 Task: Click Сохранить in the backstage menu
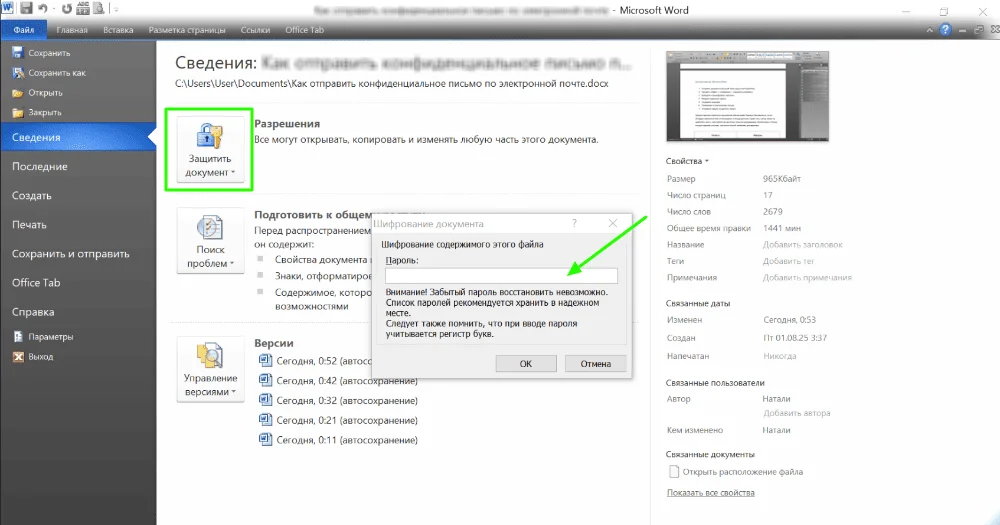point(41,53)
